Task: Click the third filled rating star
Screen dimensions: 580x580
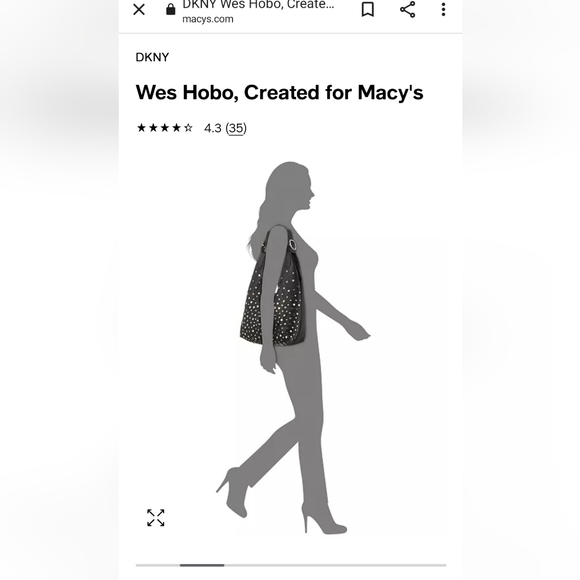Action: [165, 128]
